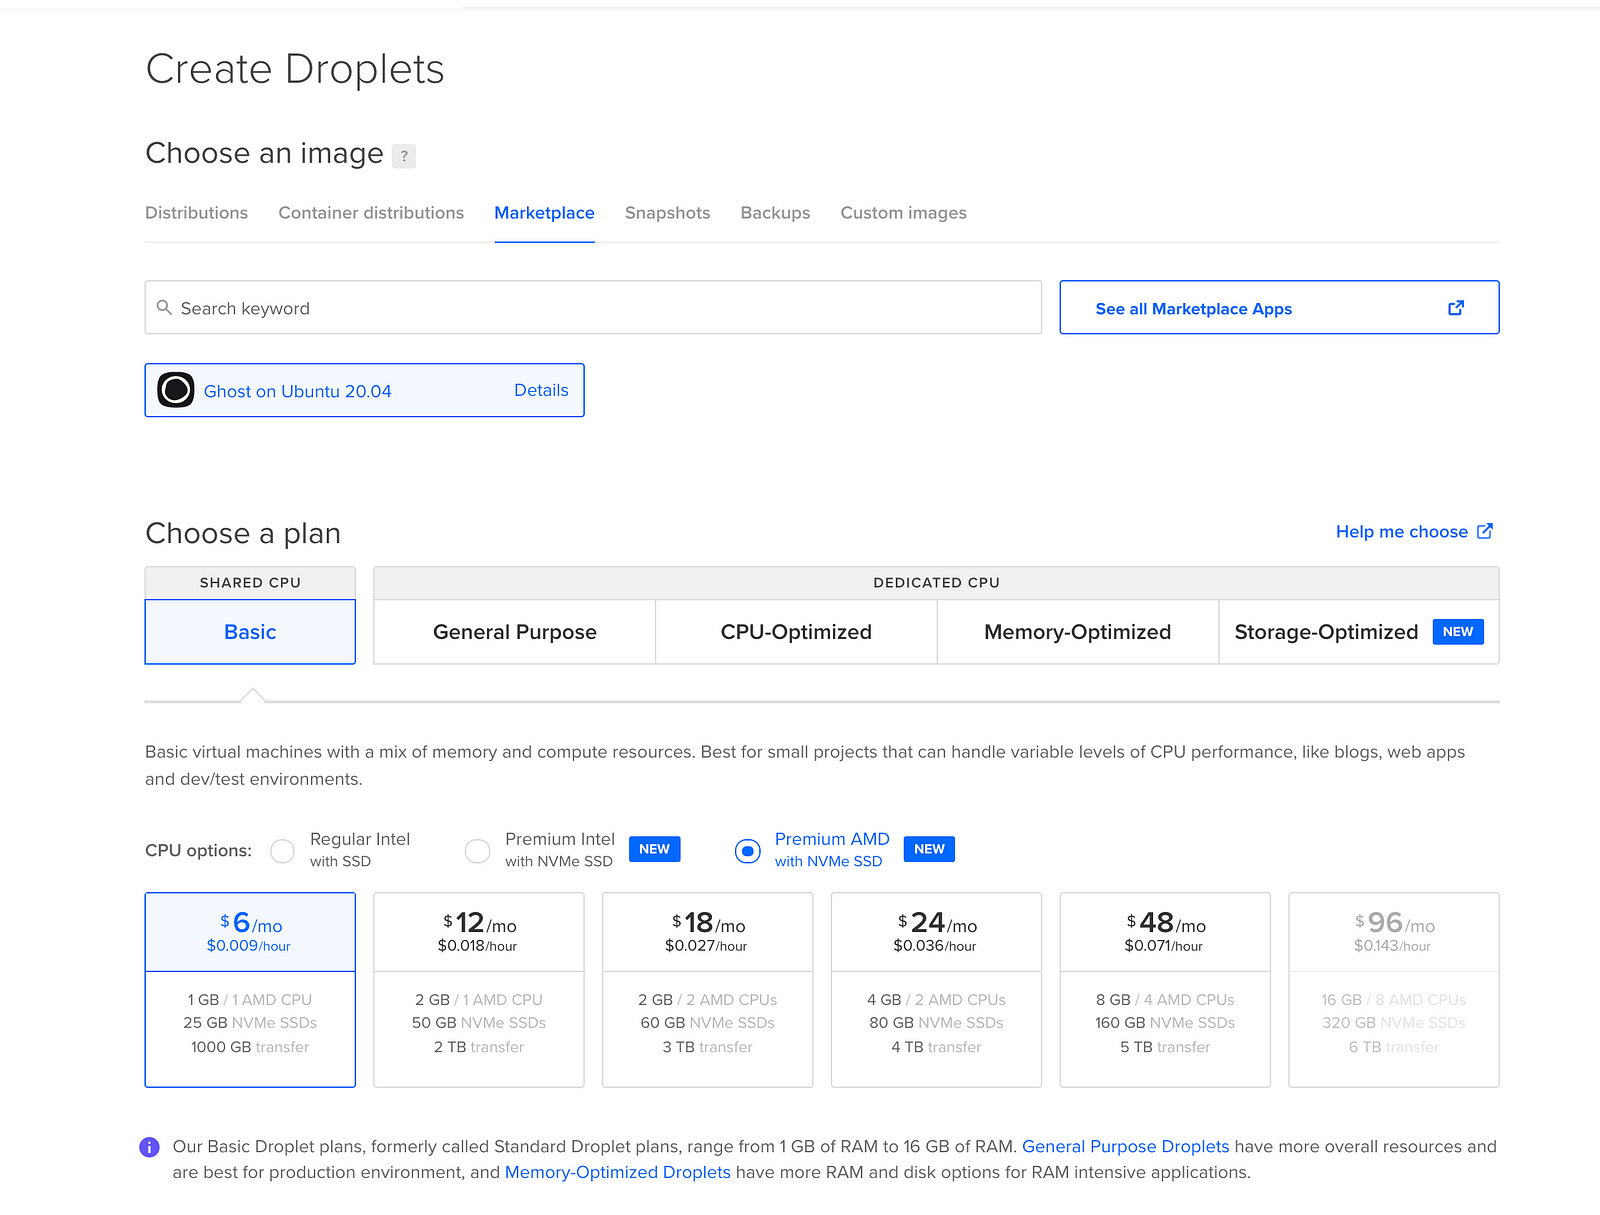The image size is (1600, 1215).
Task: Click the purple info icon beside Basic Droplet note
Action: click(x=149, y=1147)
